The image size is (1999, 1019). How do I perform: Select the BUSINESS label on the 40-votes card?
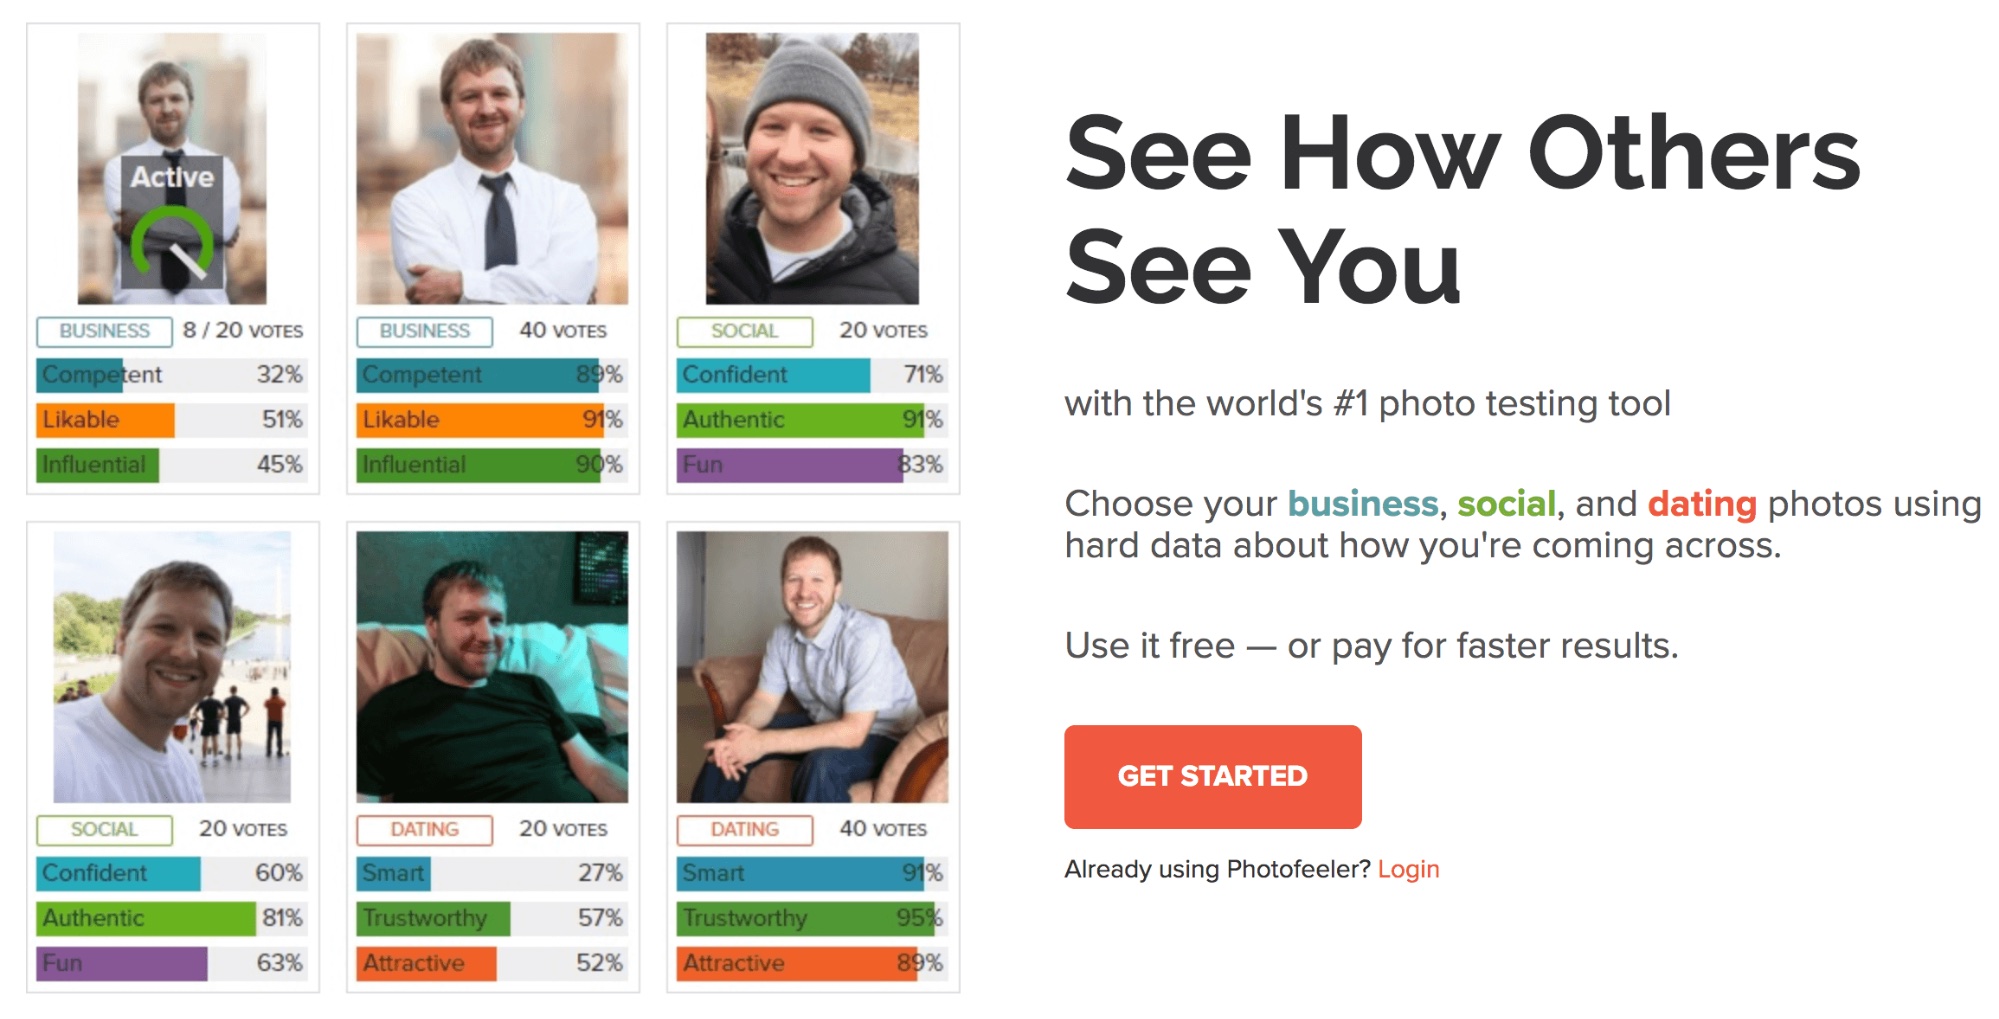tap(423, 331)
